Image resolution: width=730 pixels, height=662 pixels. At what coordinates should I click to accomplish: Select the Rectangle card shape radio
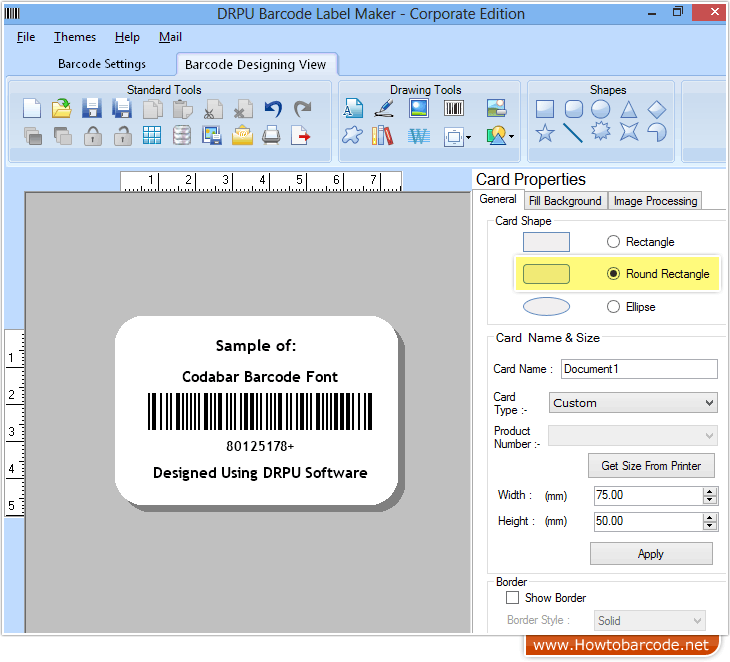(613, 242)
